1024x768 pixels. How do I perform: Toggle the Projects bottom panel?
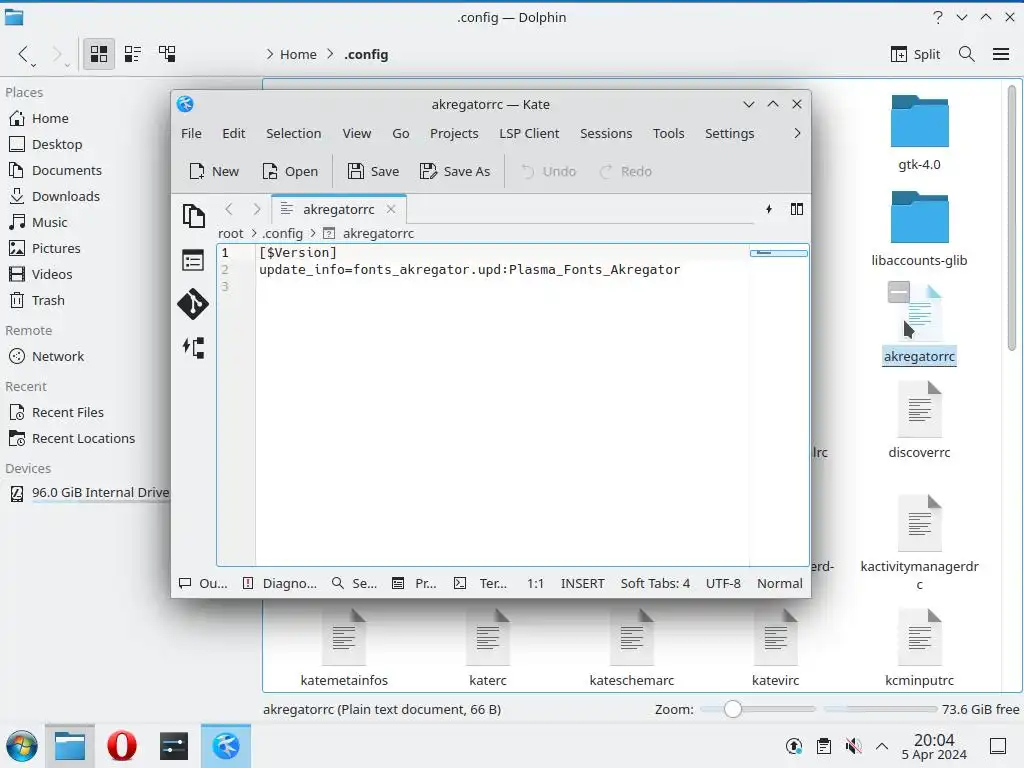(x=414, y=583)
